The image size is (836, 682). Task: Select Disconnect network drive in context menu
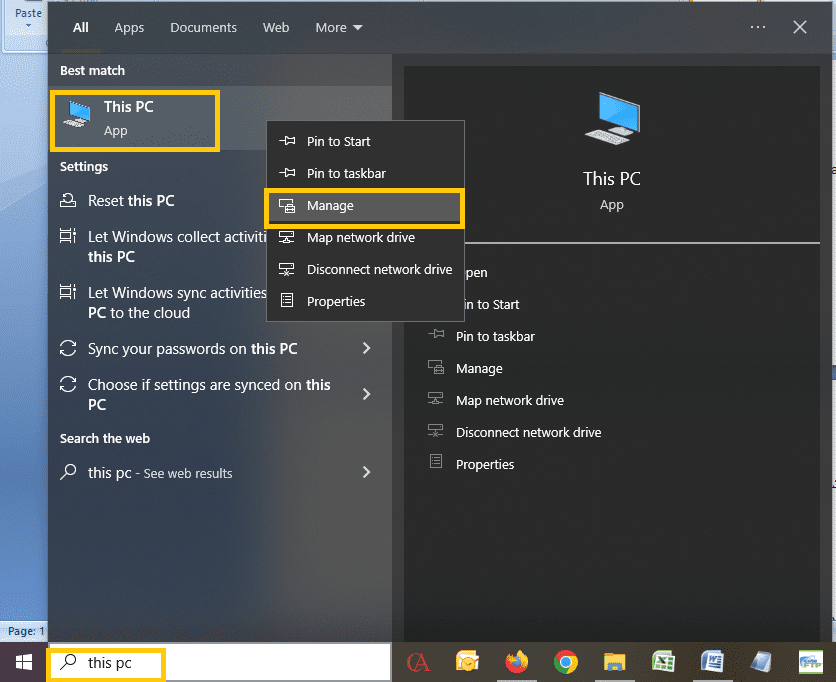click(365, 269)
